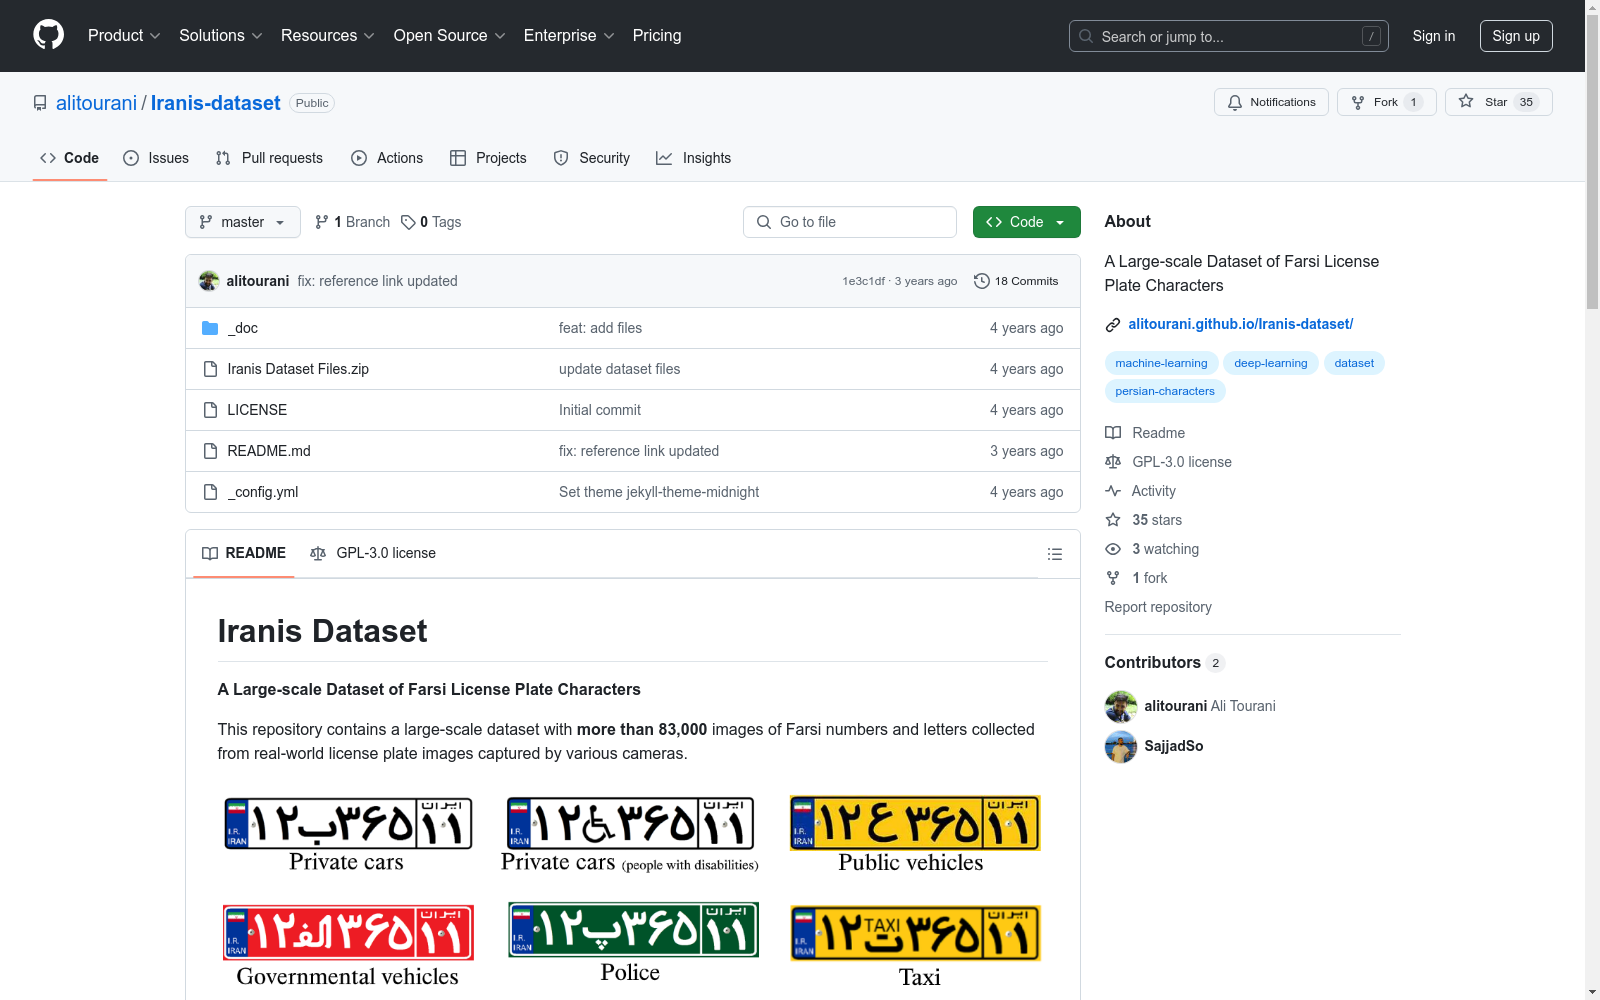Click the Sign up button
This screenshot has width=1600, height=1000.
click(1516, 36)
